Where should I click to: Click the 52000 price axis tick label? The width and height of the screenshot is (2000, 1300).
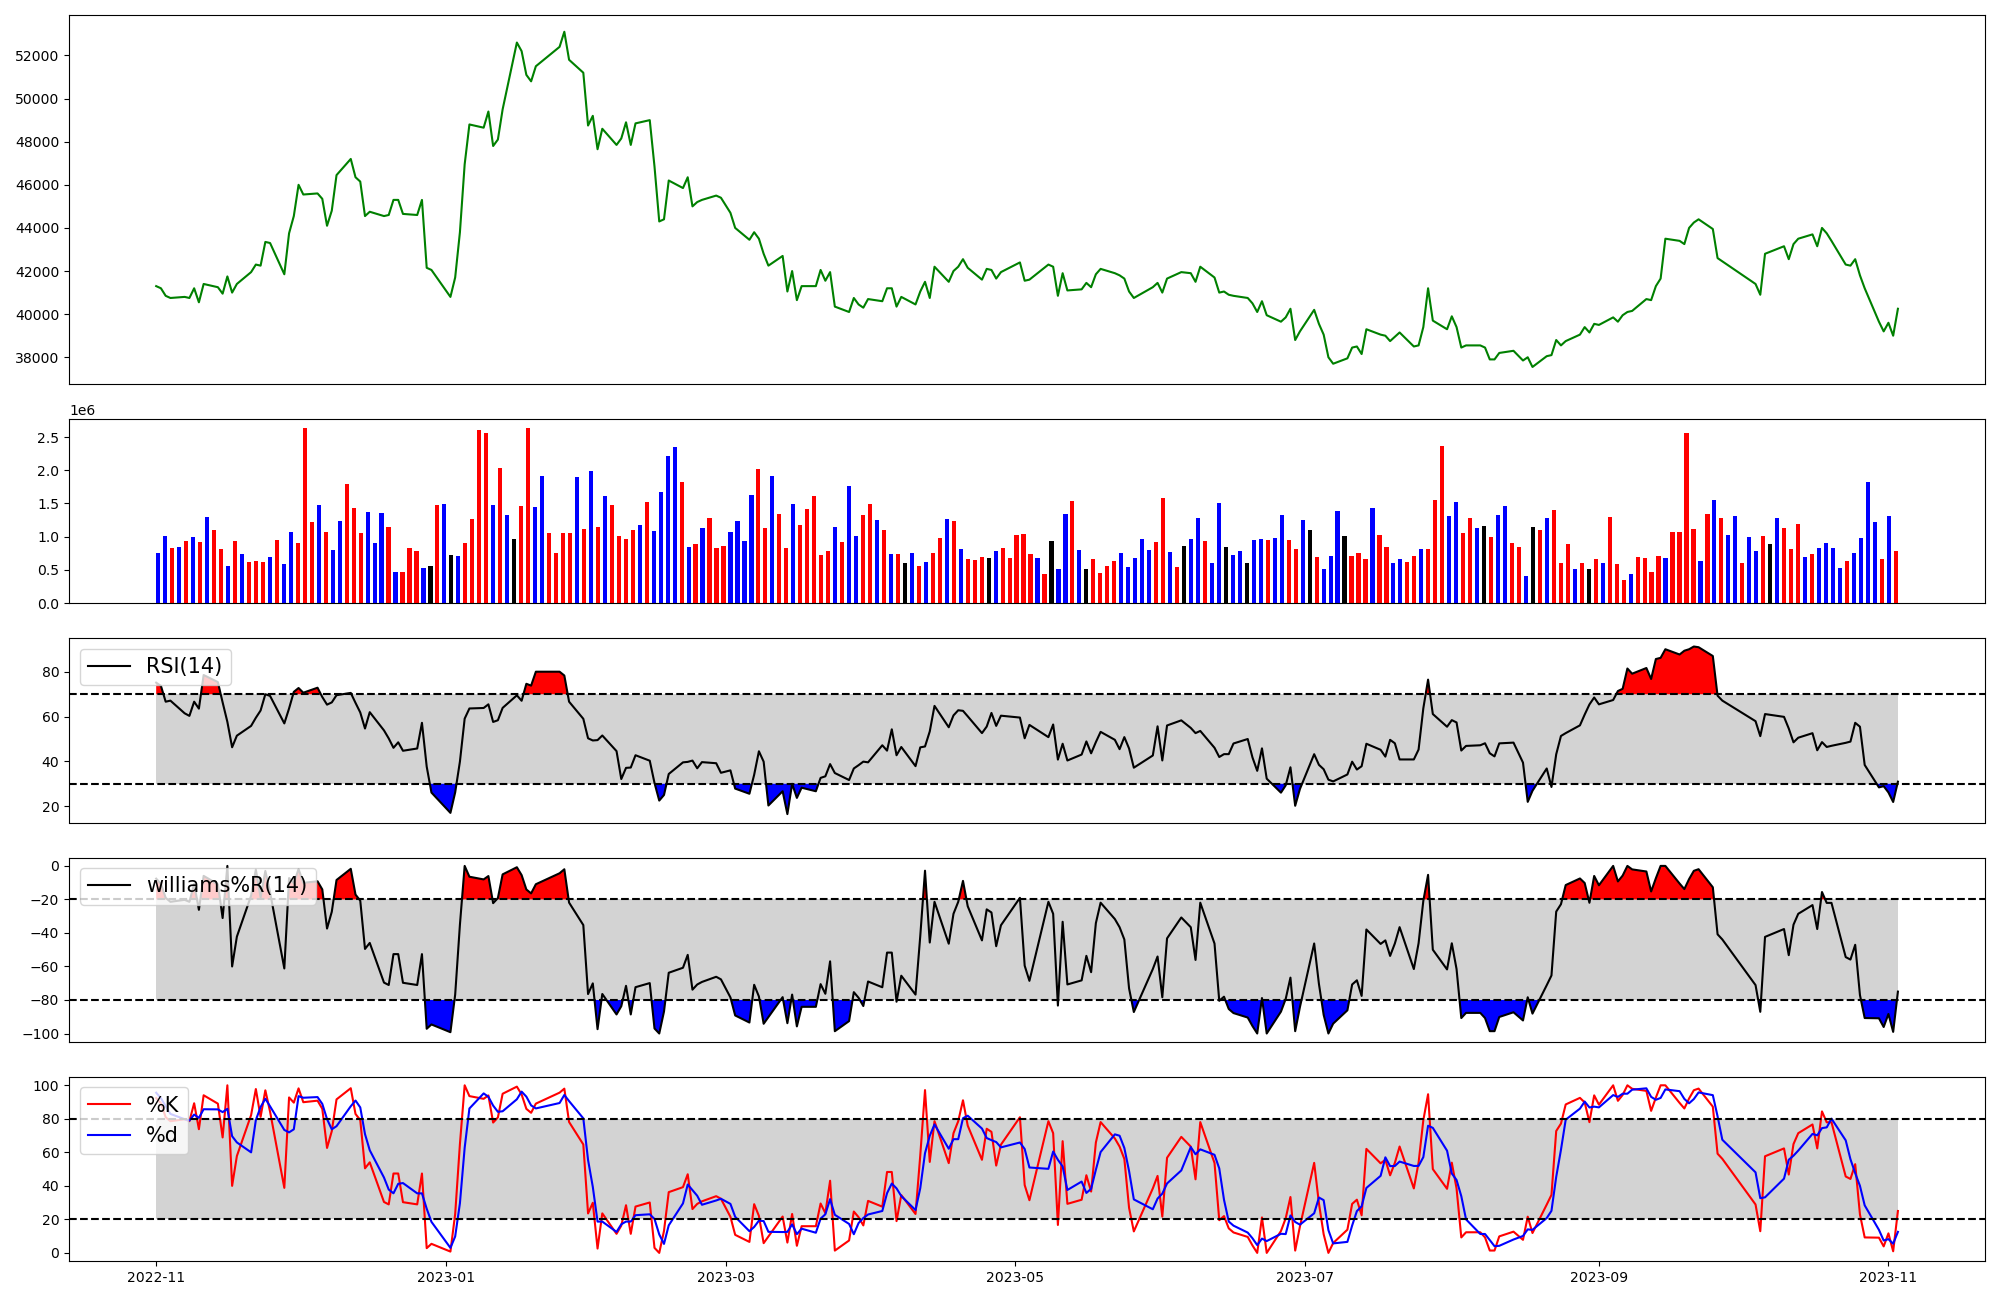click(36, 56)
